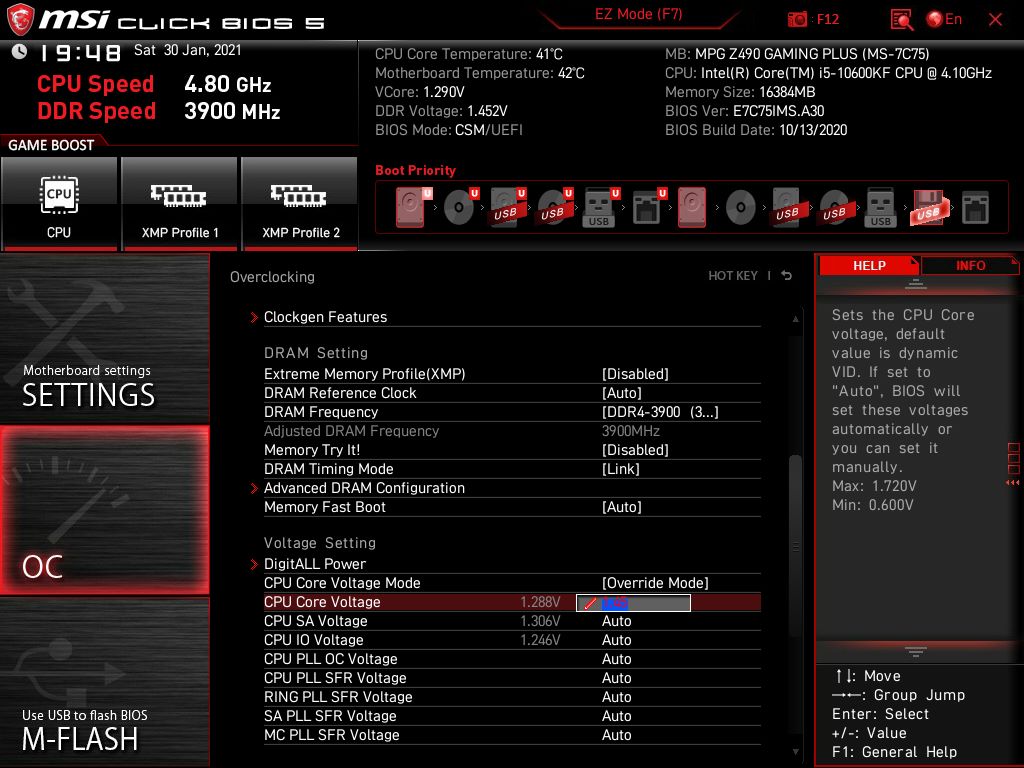Open the OC overclocking section
This screenshot has height=768, width=1024.
[104, 510]
